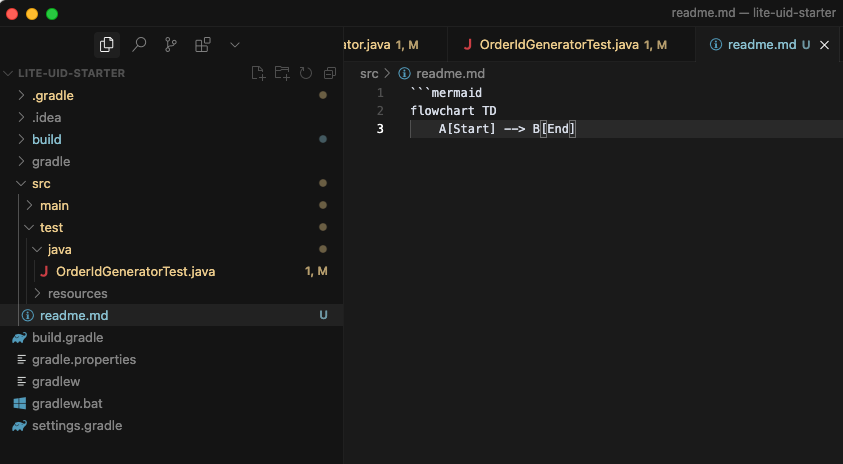Image resolution: width=843 pixels, height=464 pixels.
Task: Click the green maximize window button
Action: click(52, 14)
